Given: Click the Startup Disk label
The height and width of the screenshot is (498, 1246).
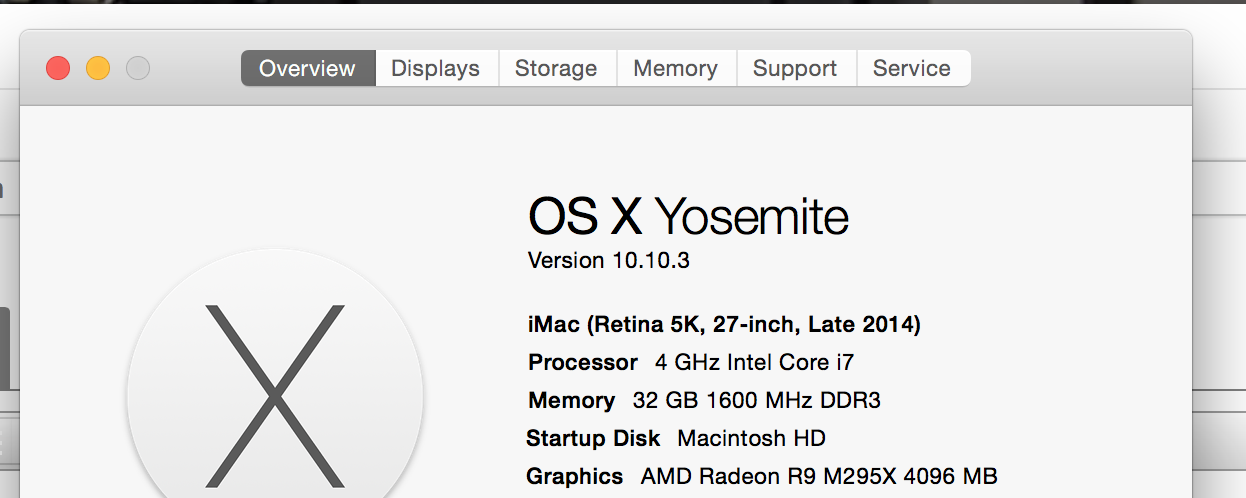Looking at the screenshot, I should [x=593, y=438].
